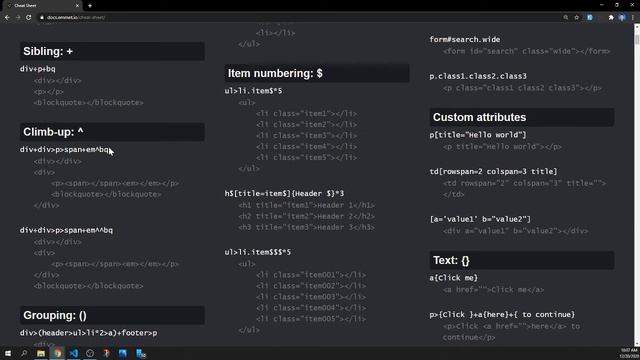640x360 pixels.
Task: Click the '<h1 title="item1">Header 1</h1>' output line
Action: tap(307, 205)
